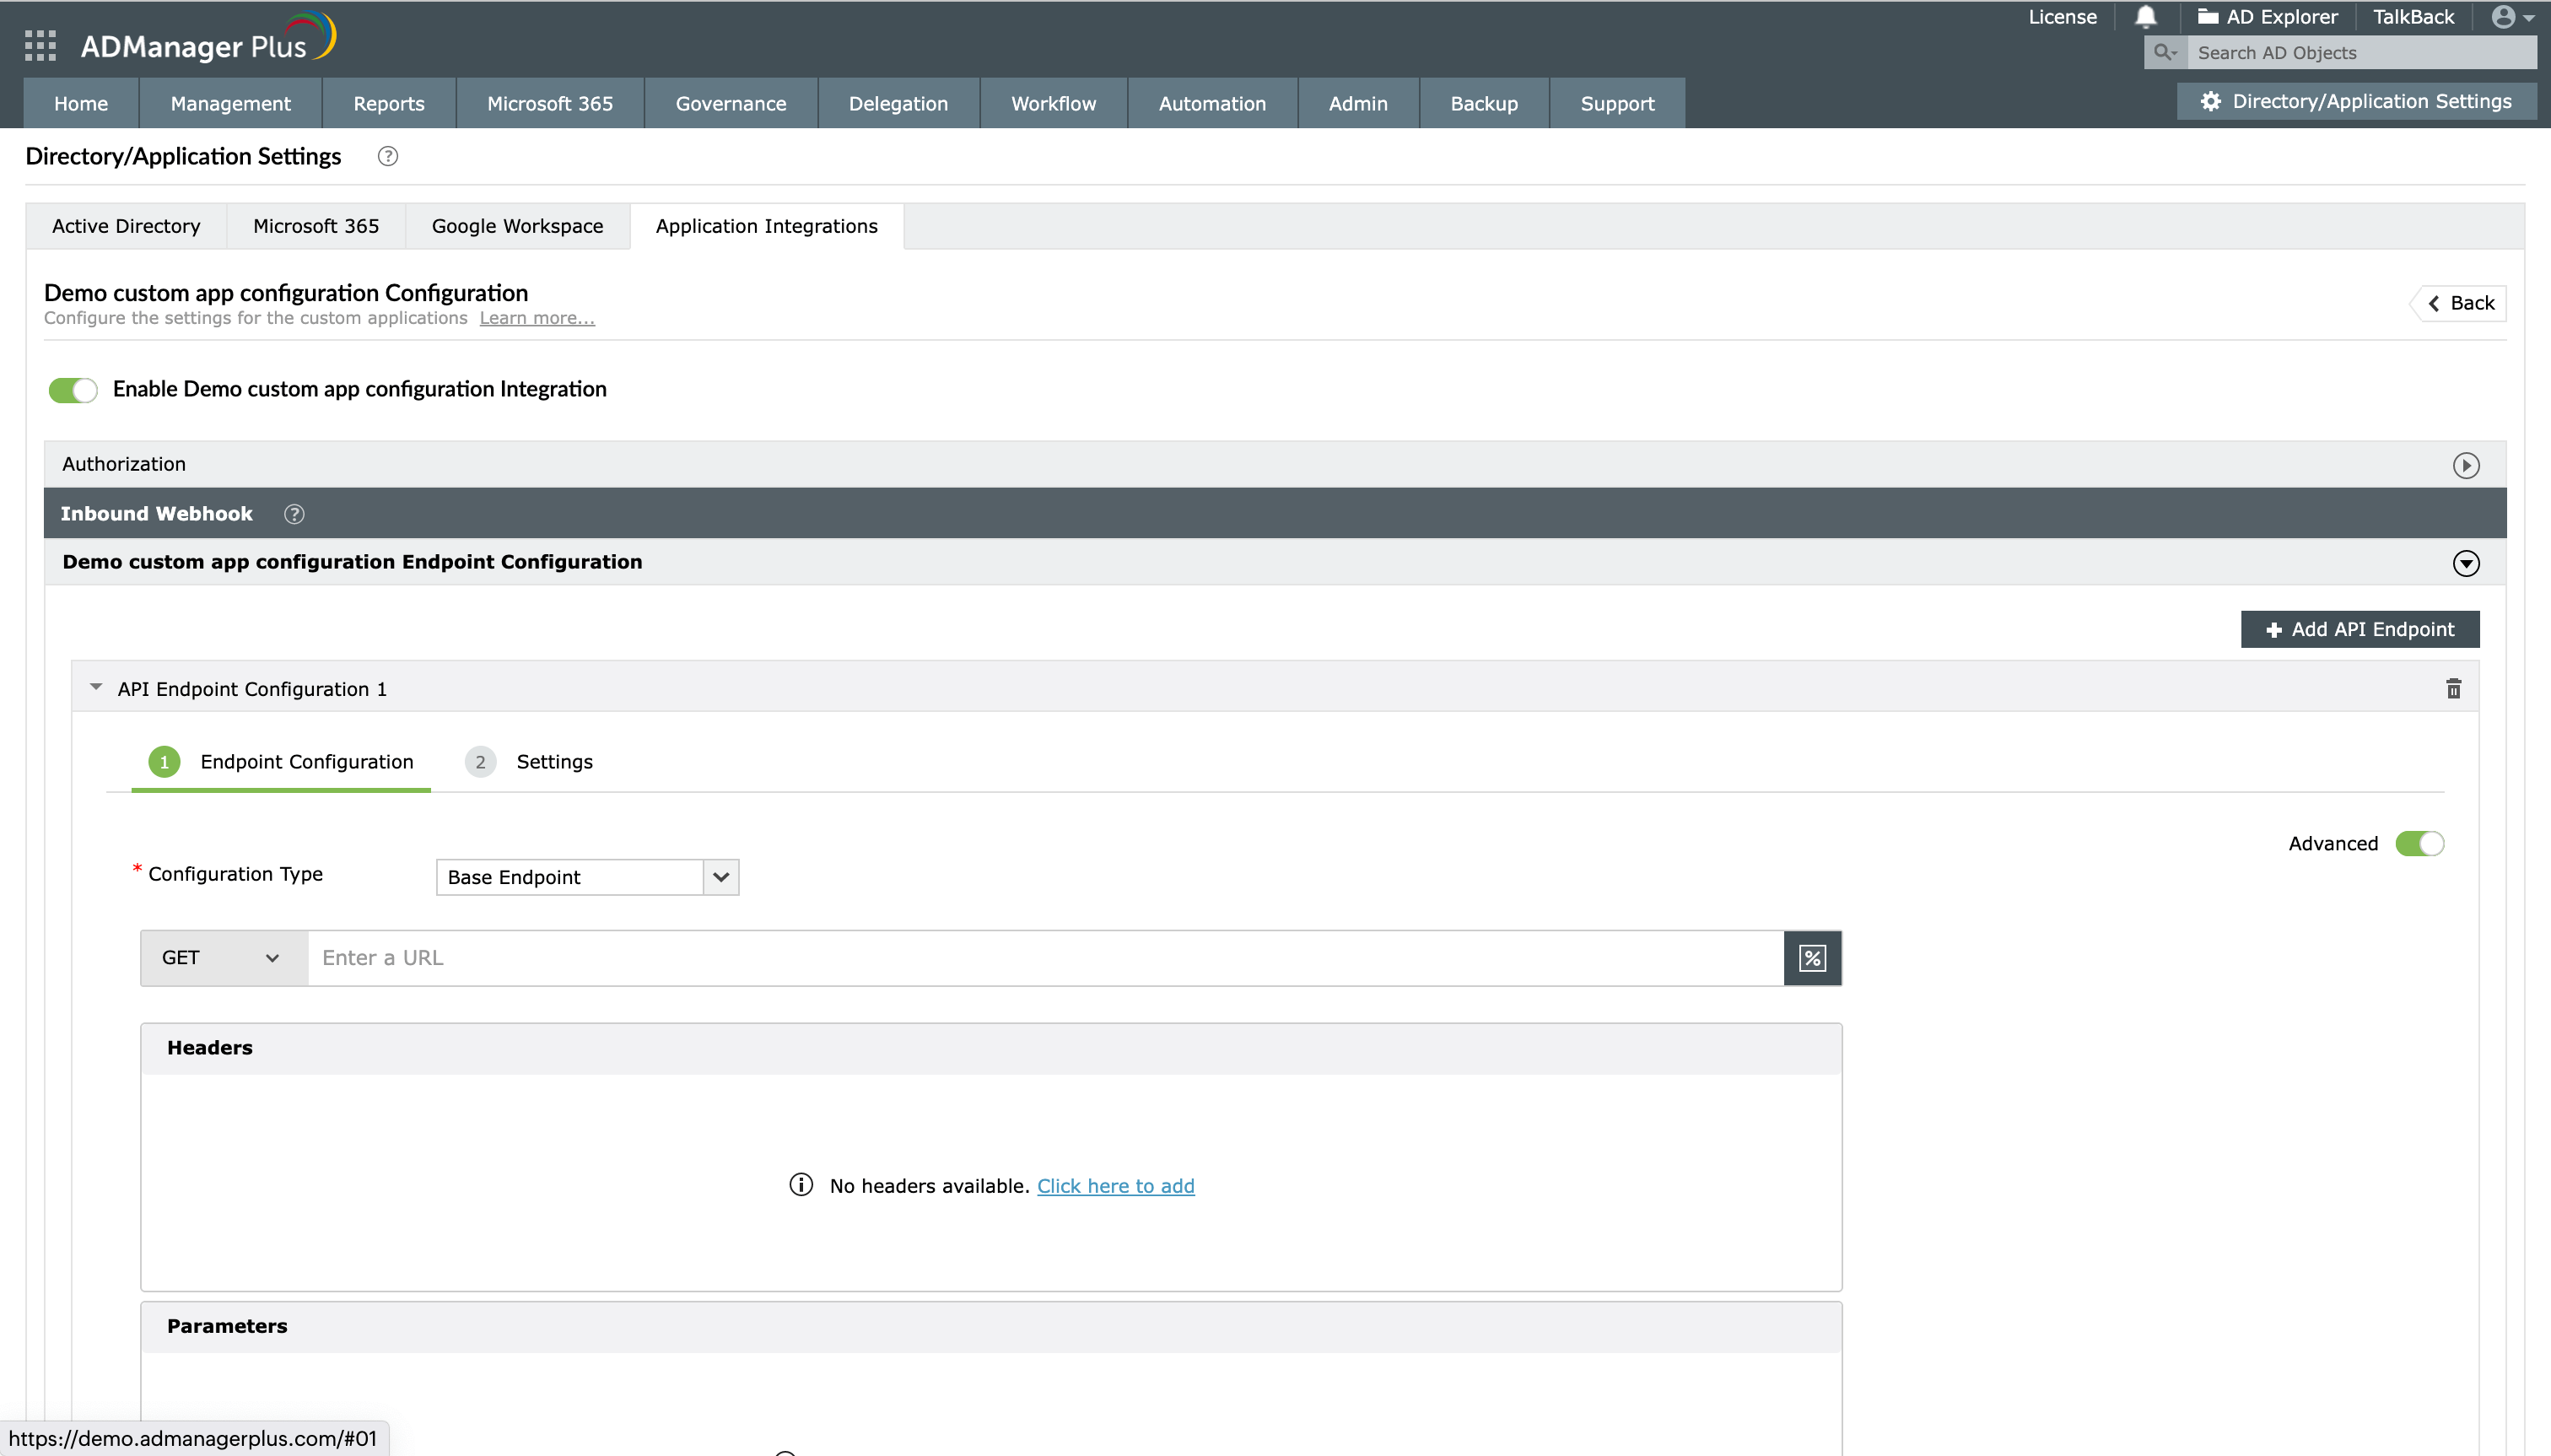Click here to add headers link
Image resolution: width=2551 pixels, height=1456 pixels.
pyautogui.click(x=1116, y=1185)
